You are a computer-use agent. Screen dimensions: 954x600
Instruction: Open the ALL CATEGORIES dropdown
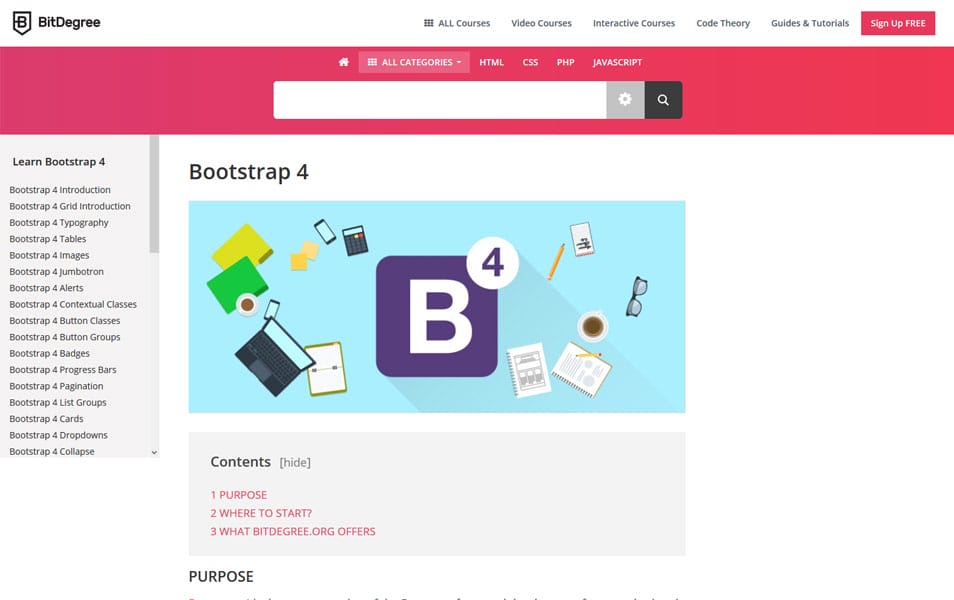(414, 62)
